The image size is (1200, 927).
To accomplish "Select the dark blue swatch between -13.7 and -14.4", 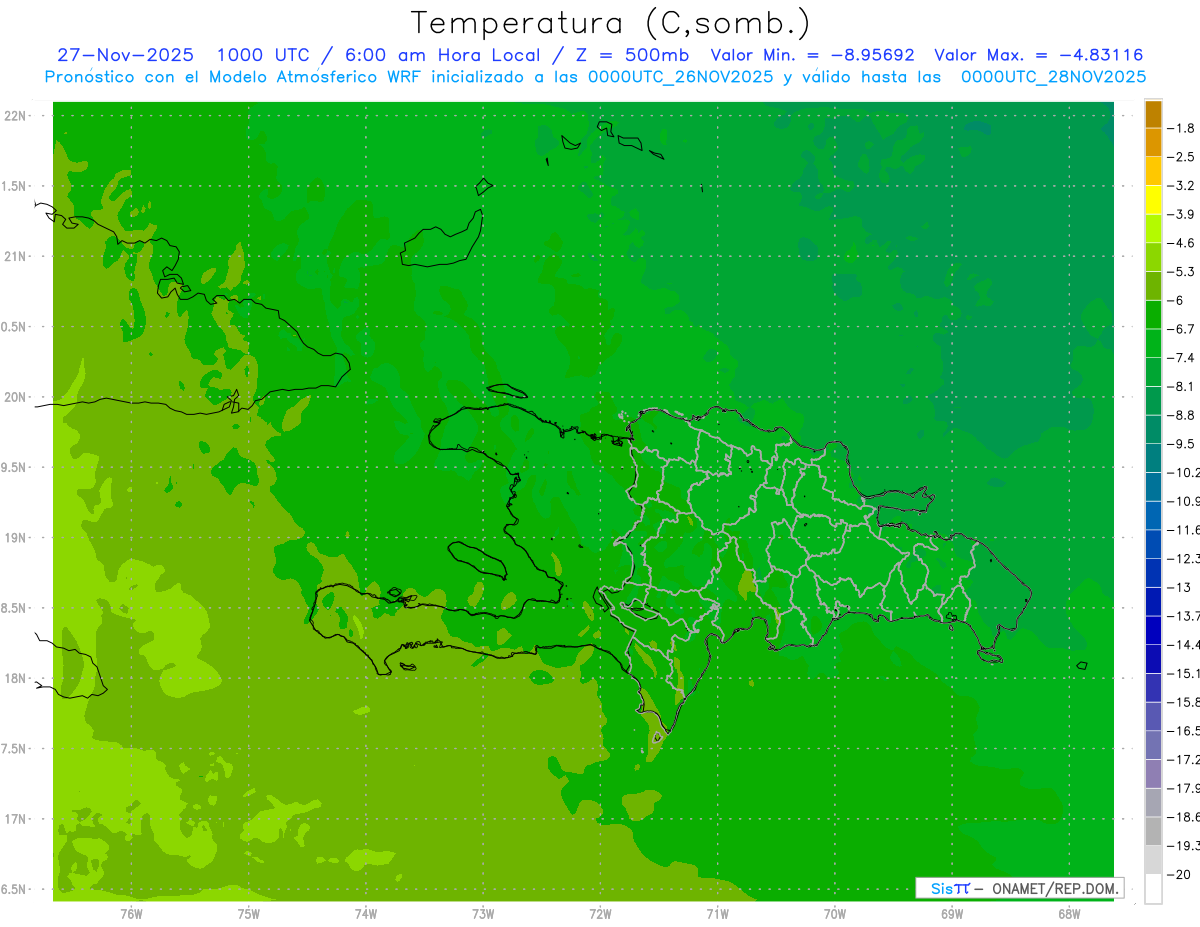I will pos(1153,630).
